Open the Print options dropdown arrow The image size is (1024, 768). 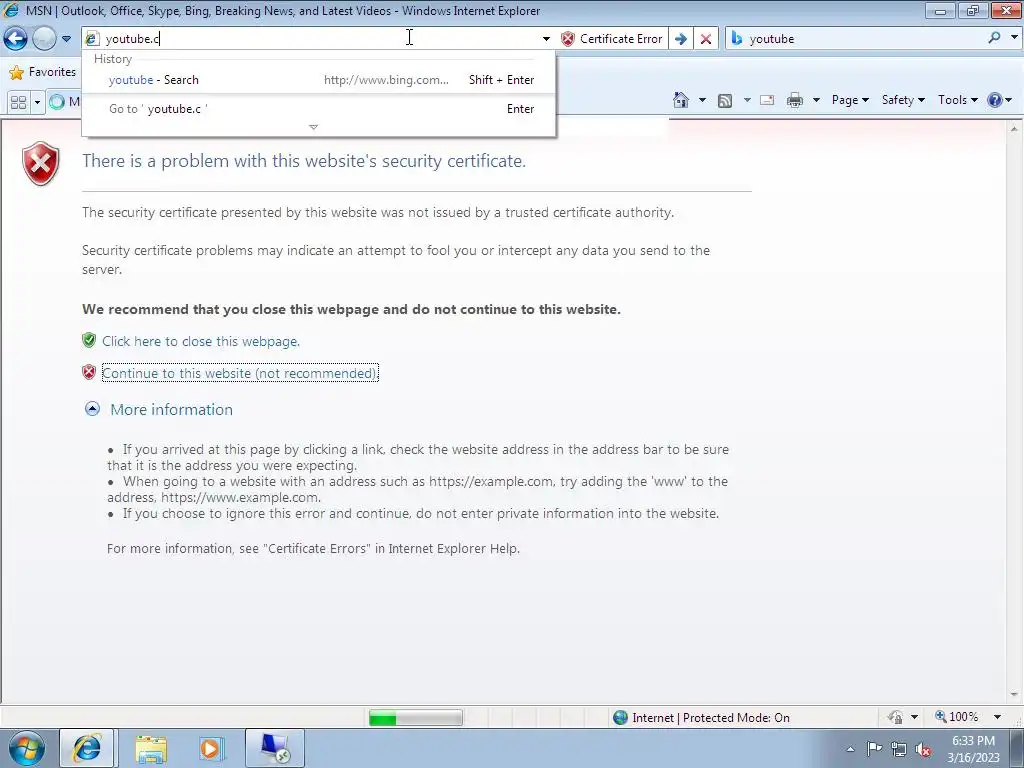816,100
